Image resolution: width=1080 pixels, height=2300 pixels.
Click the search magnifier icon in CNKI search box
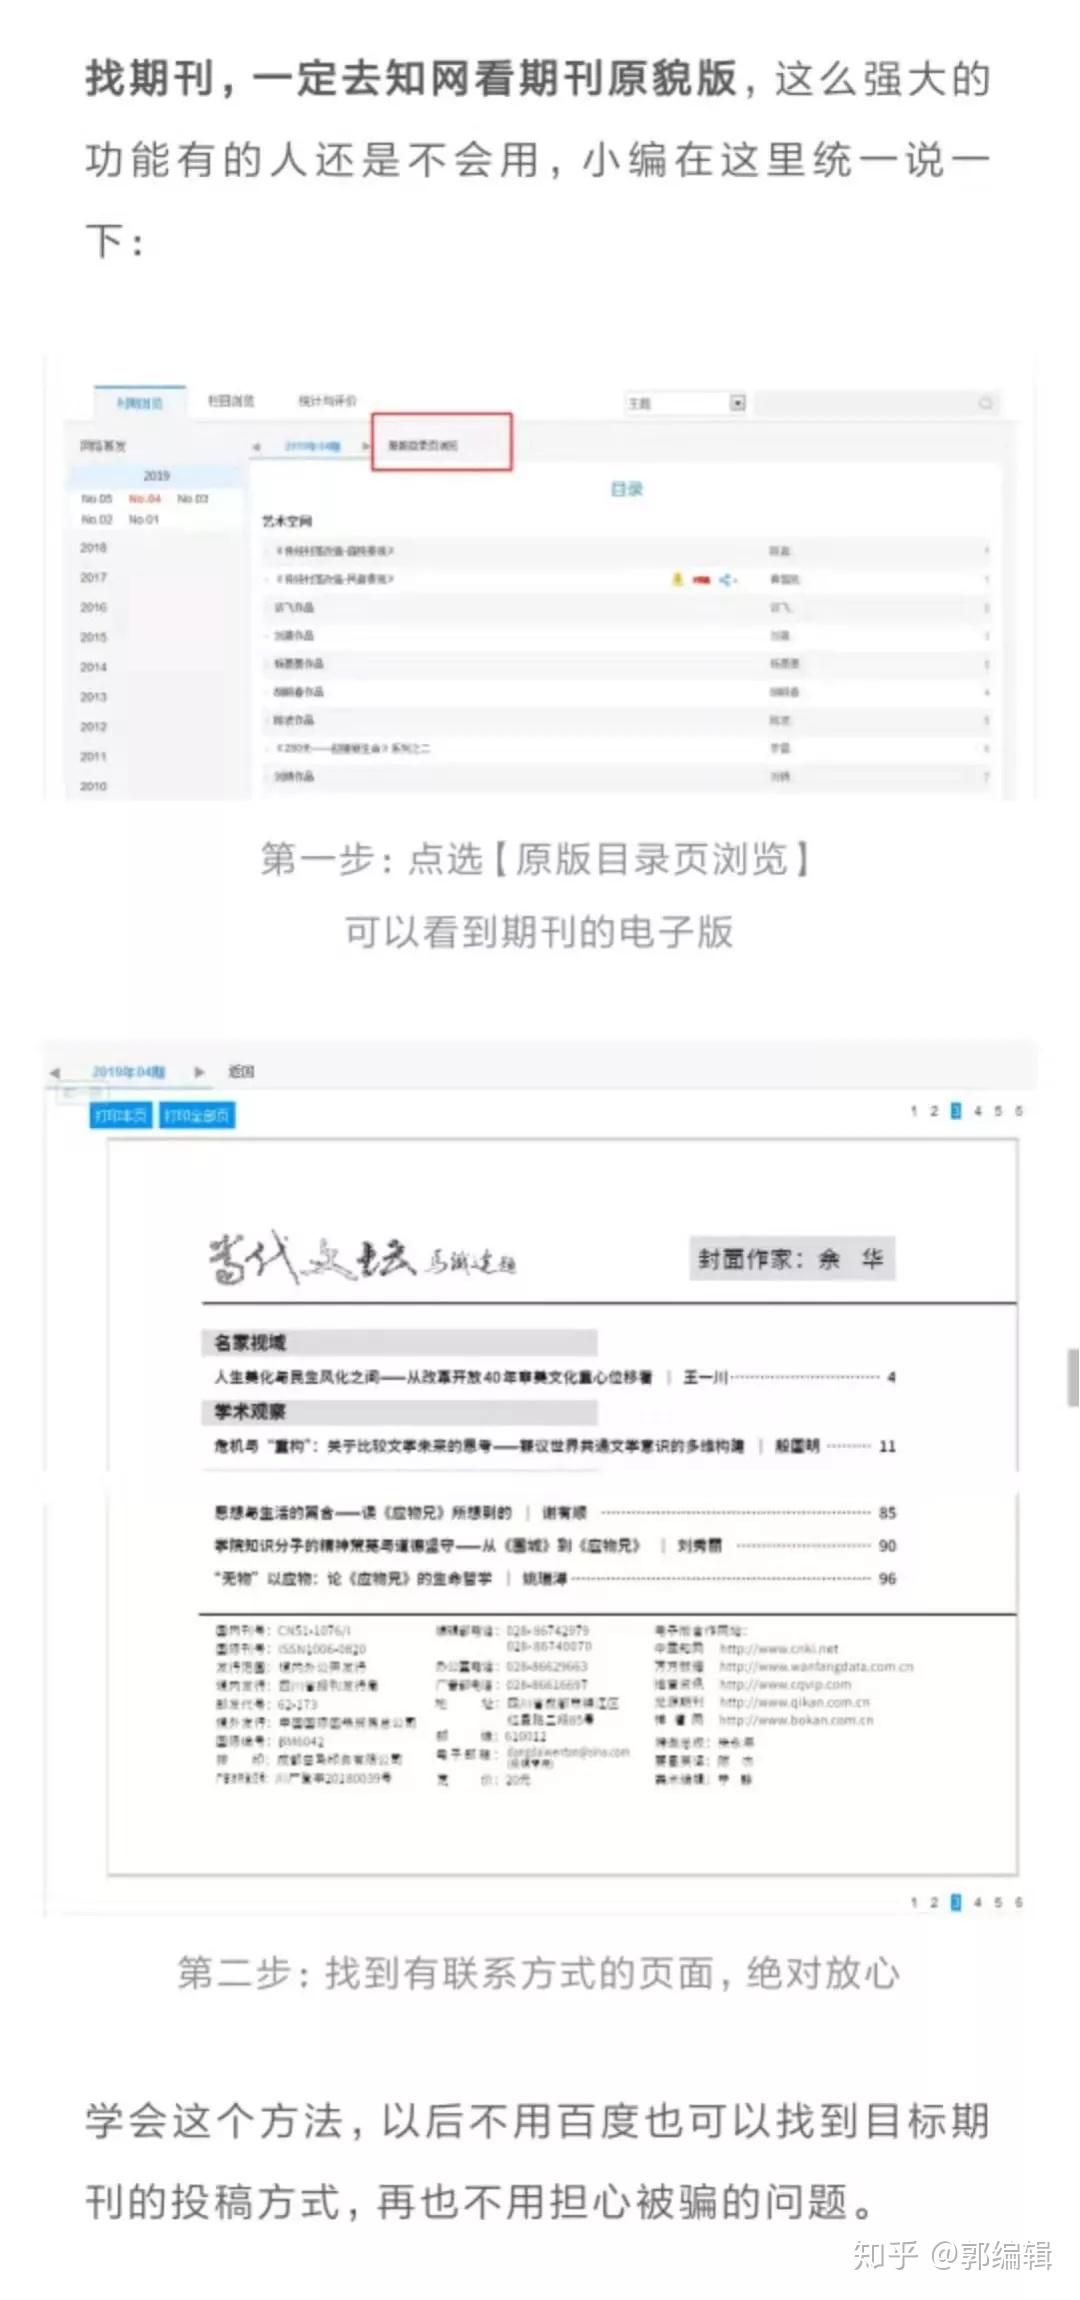click(985, 403)
